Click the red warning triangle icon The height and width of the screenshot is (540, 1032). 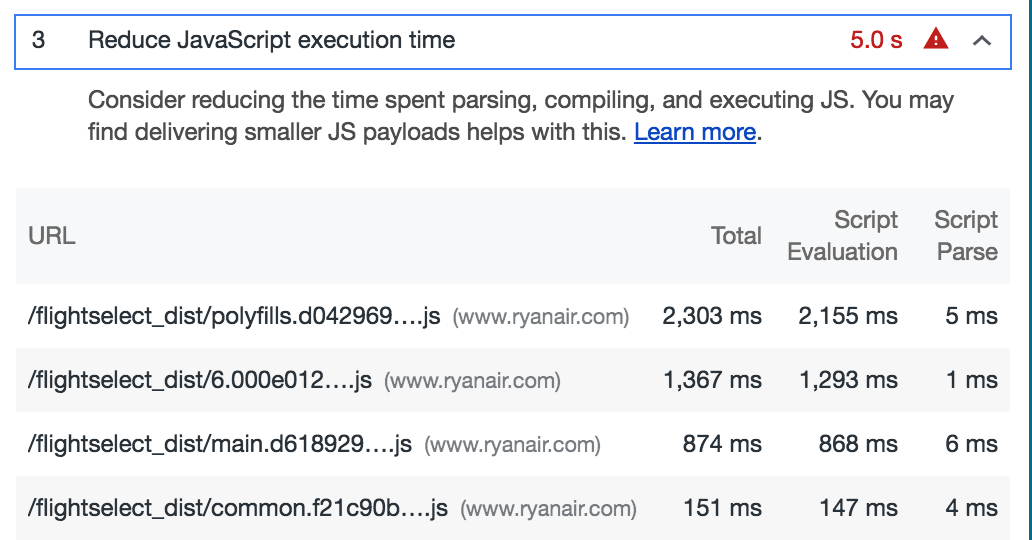click(936, 40)
